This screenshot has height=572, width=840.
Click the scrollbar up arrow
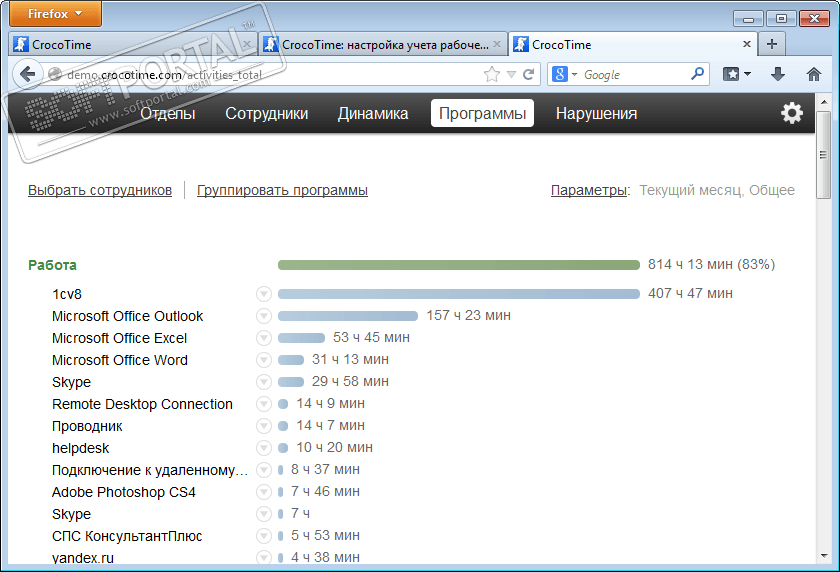(824, 101)
